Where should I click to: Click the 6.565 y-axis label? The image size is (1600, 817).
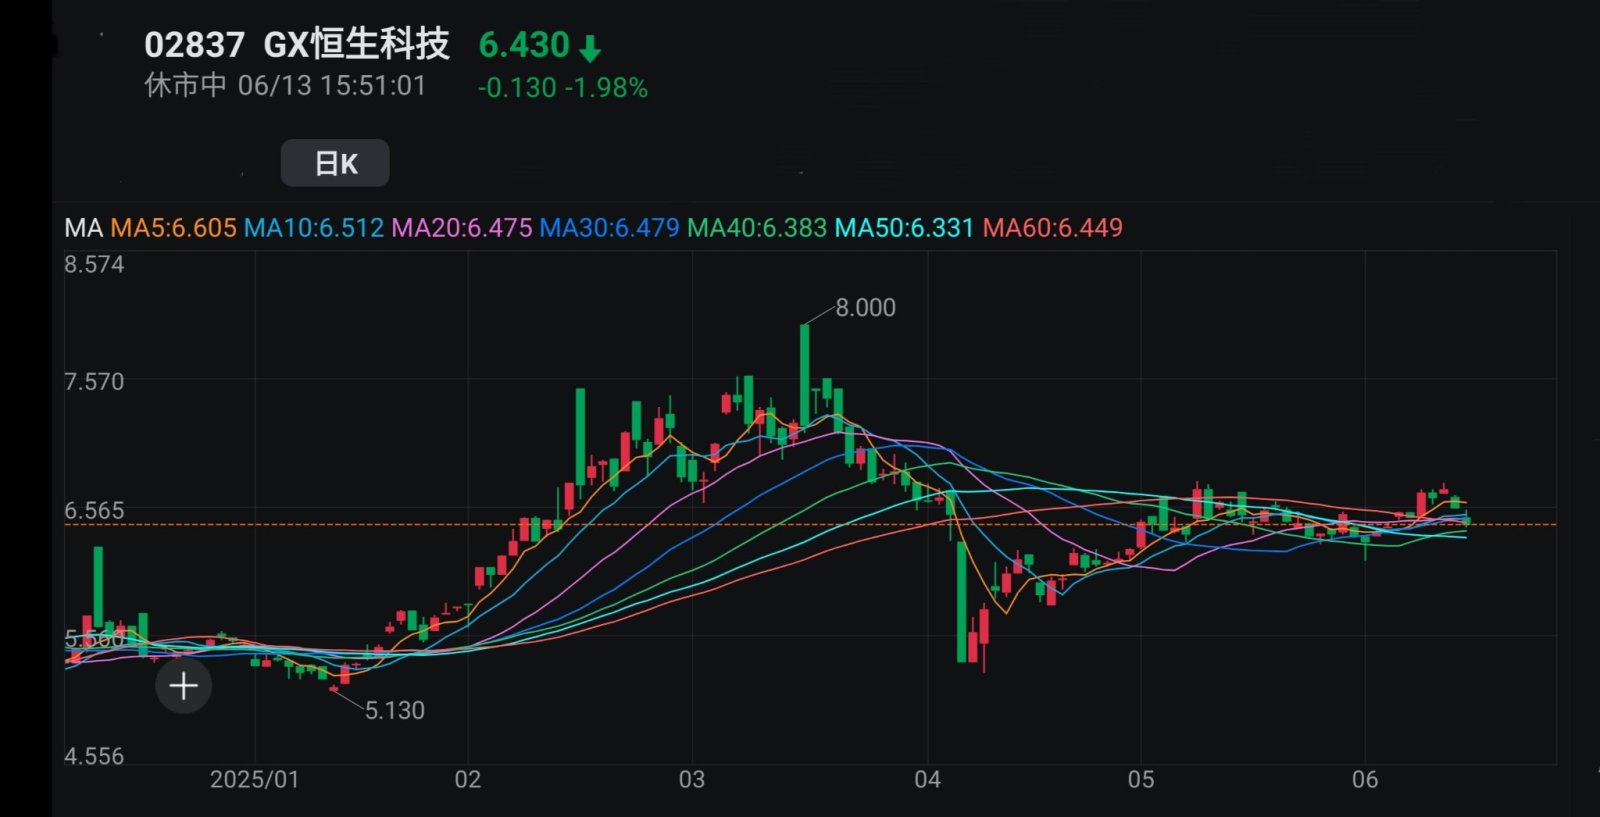[x=94, y=511]
